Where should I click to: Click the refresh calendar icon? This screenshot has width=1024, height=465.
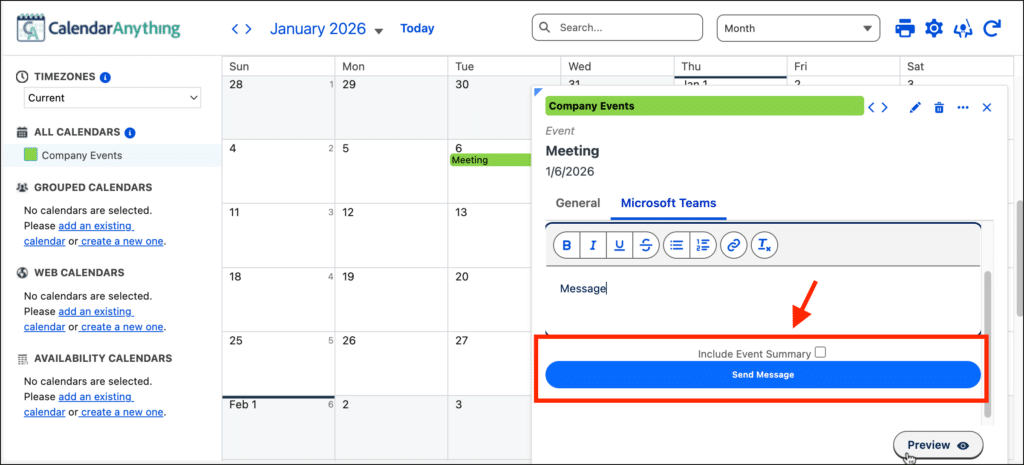[x=992, y=28]
